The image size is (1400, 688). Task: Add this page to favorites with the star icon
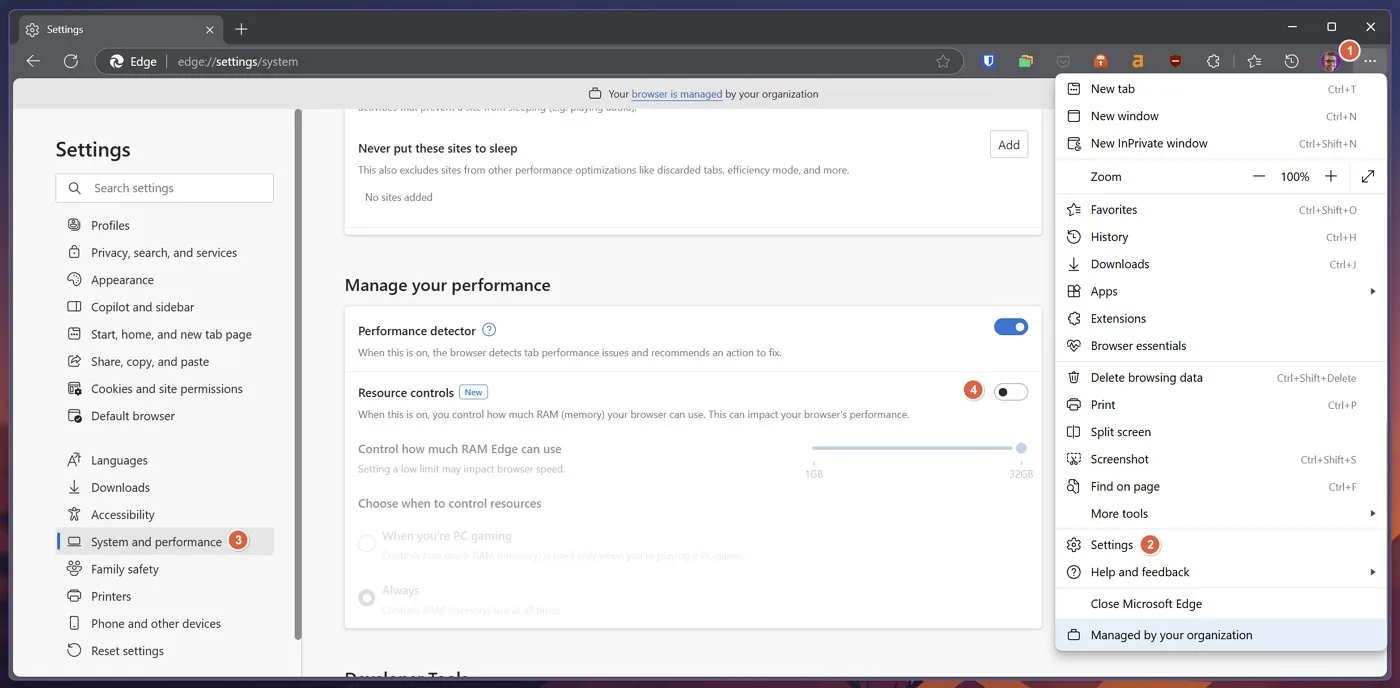pos(943,61)
